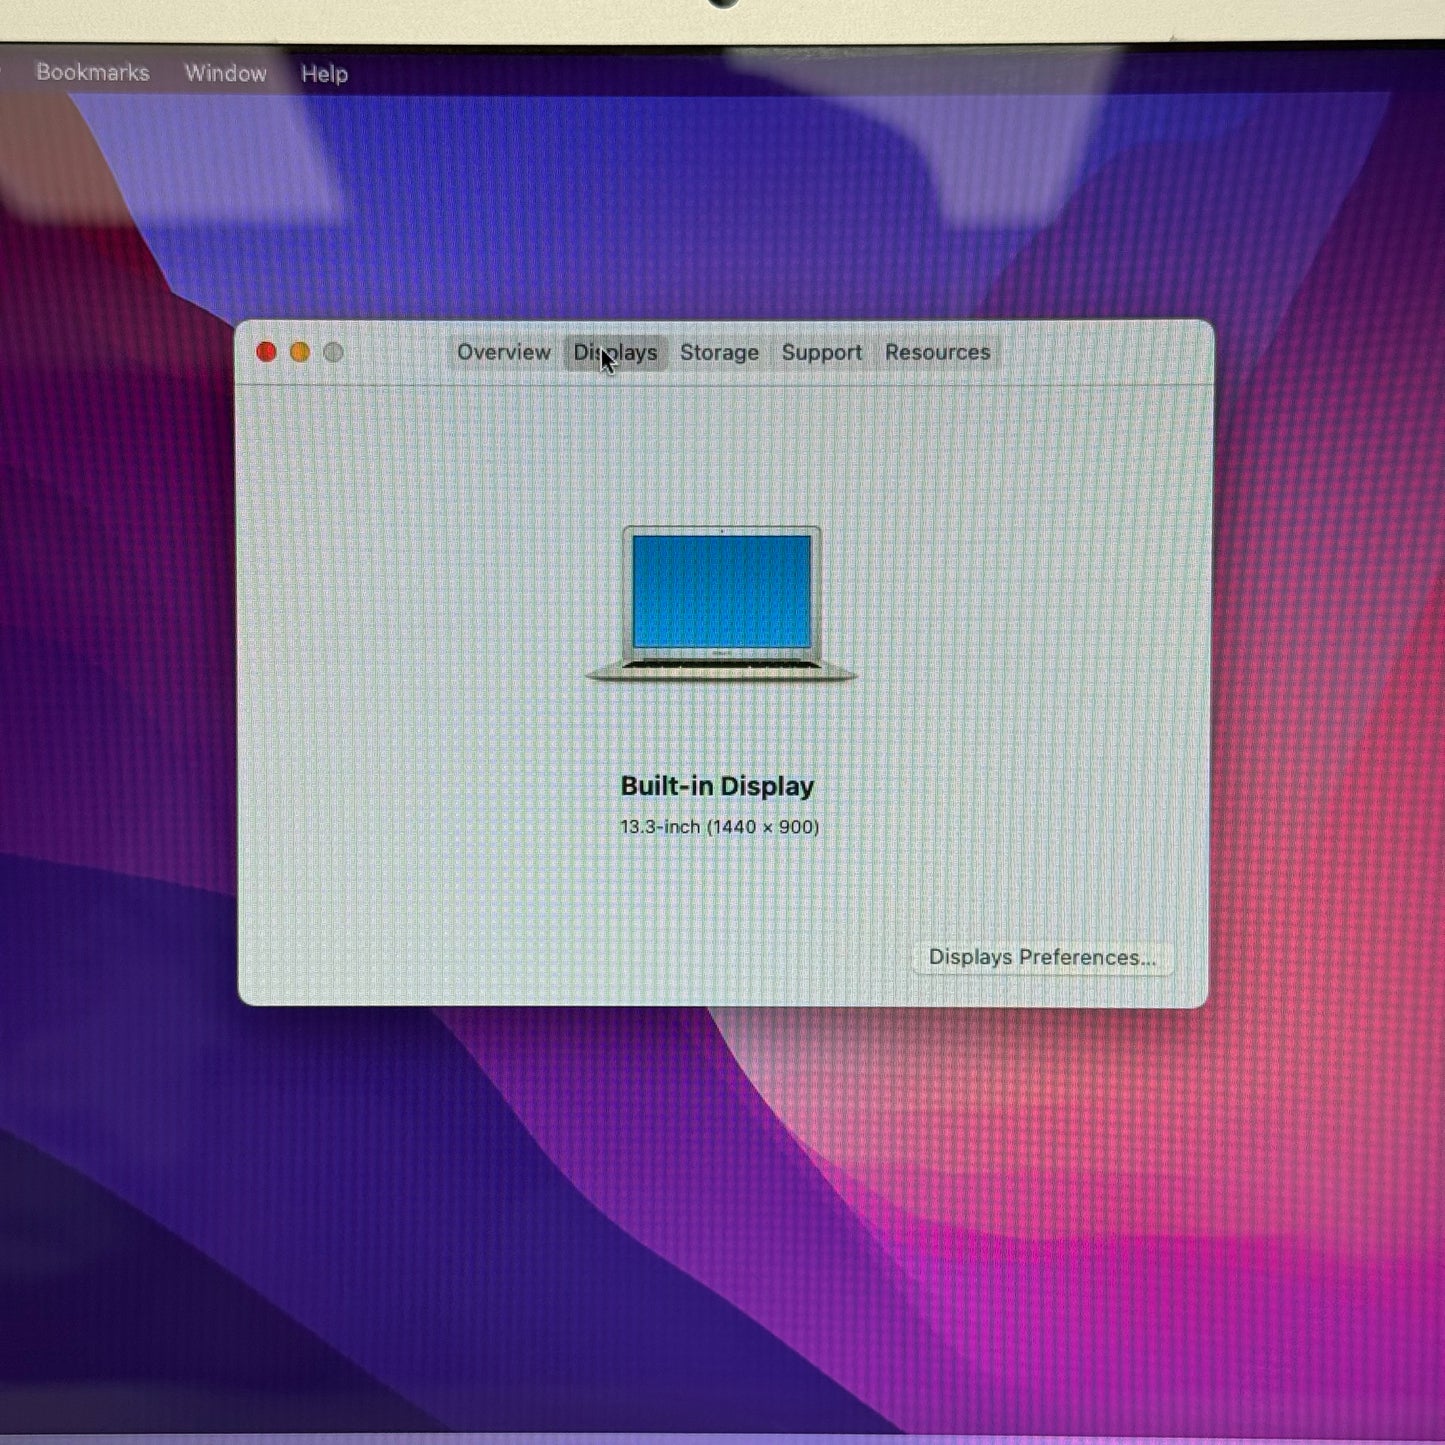This screenshot has width=1445, height=1445.
Task: Open the Storage tab
Action: (x=719, y=353)
